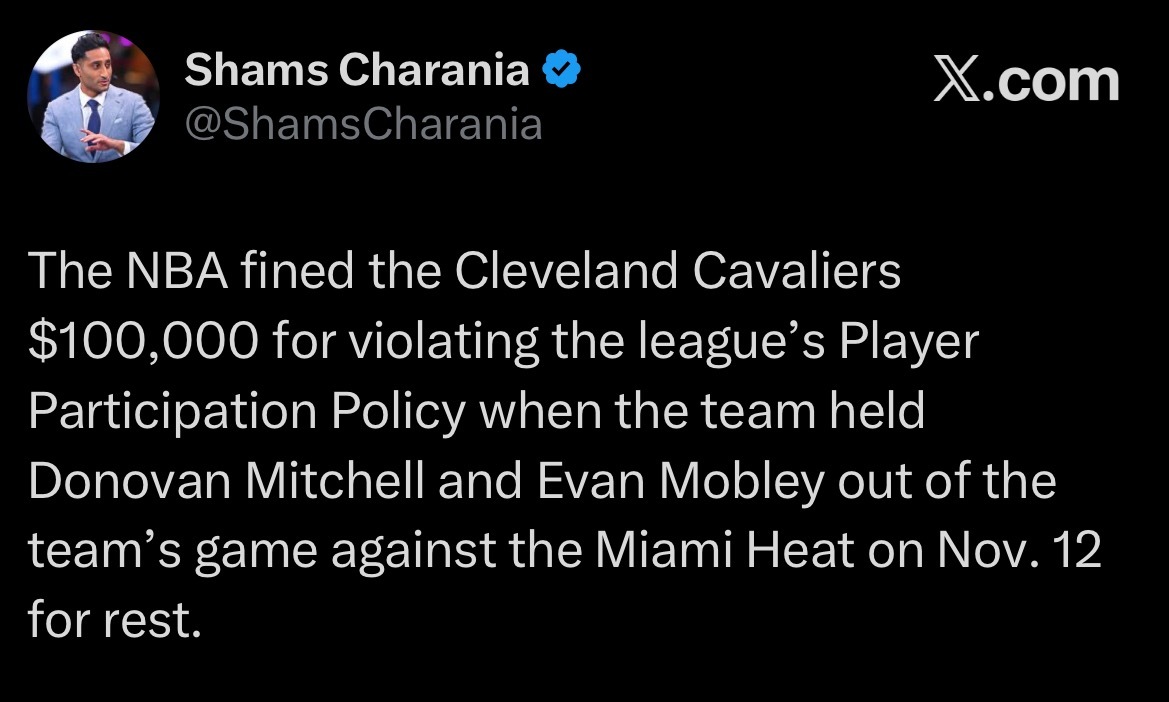Select the Nov. 12 date text
The width and height of the screenshot is (1169, 702).
click(x=1018, y=551)
